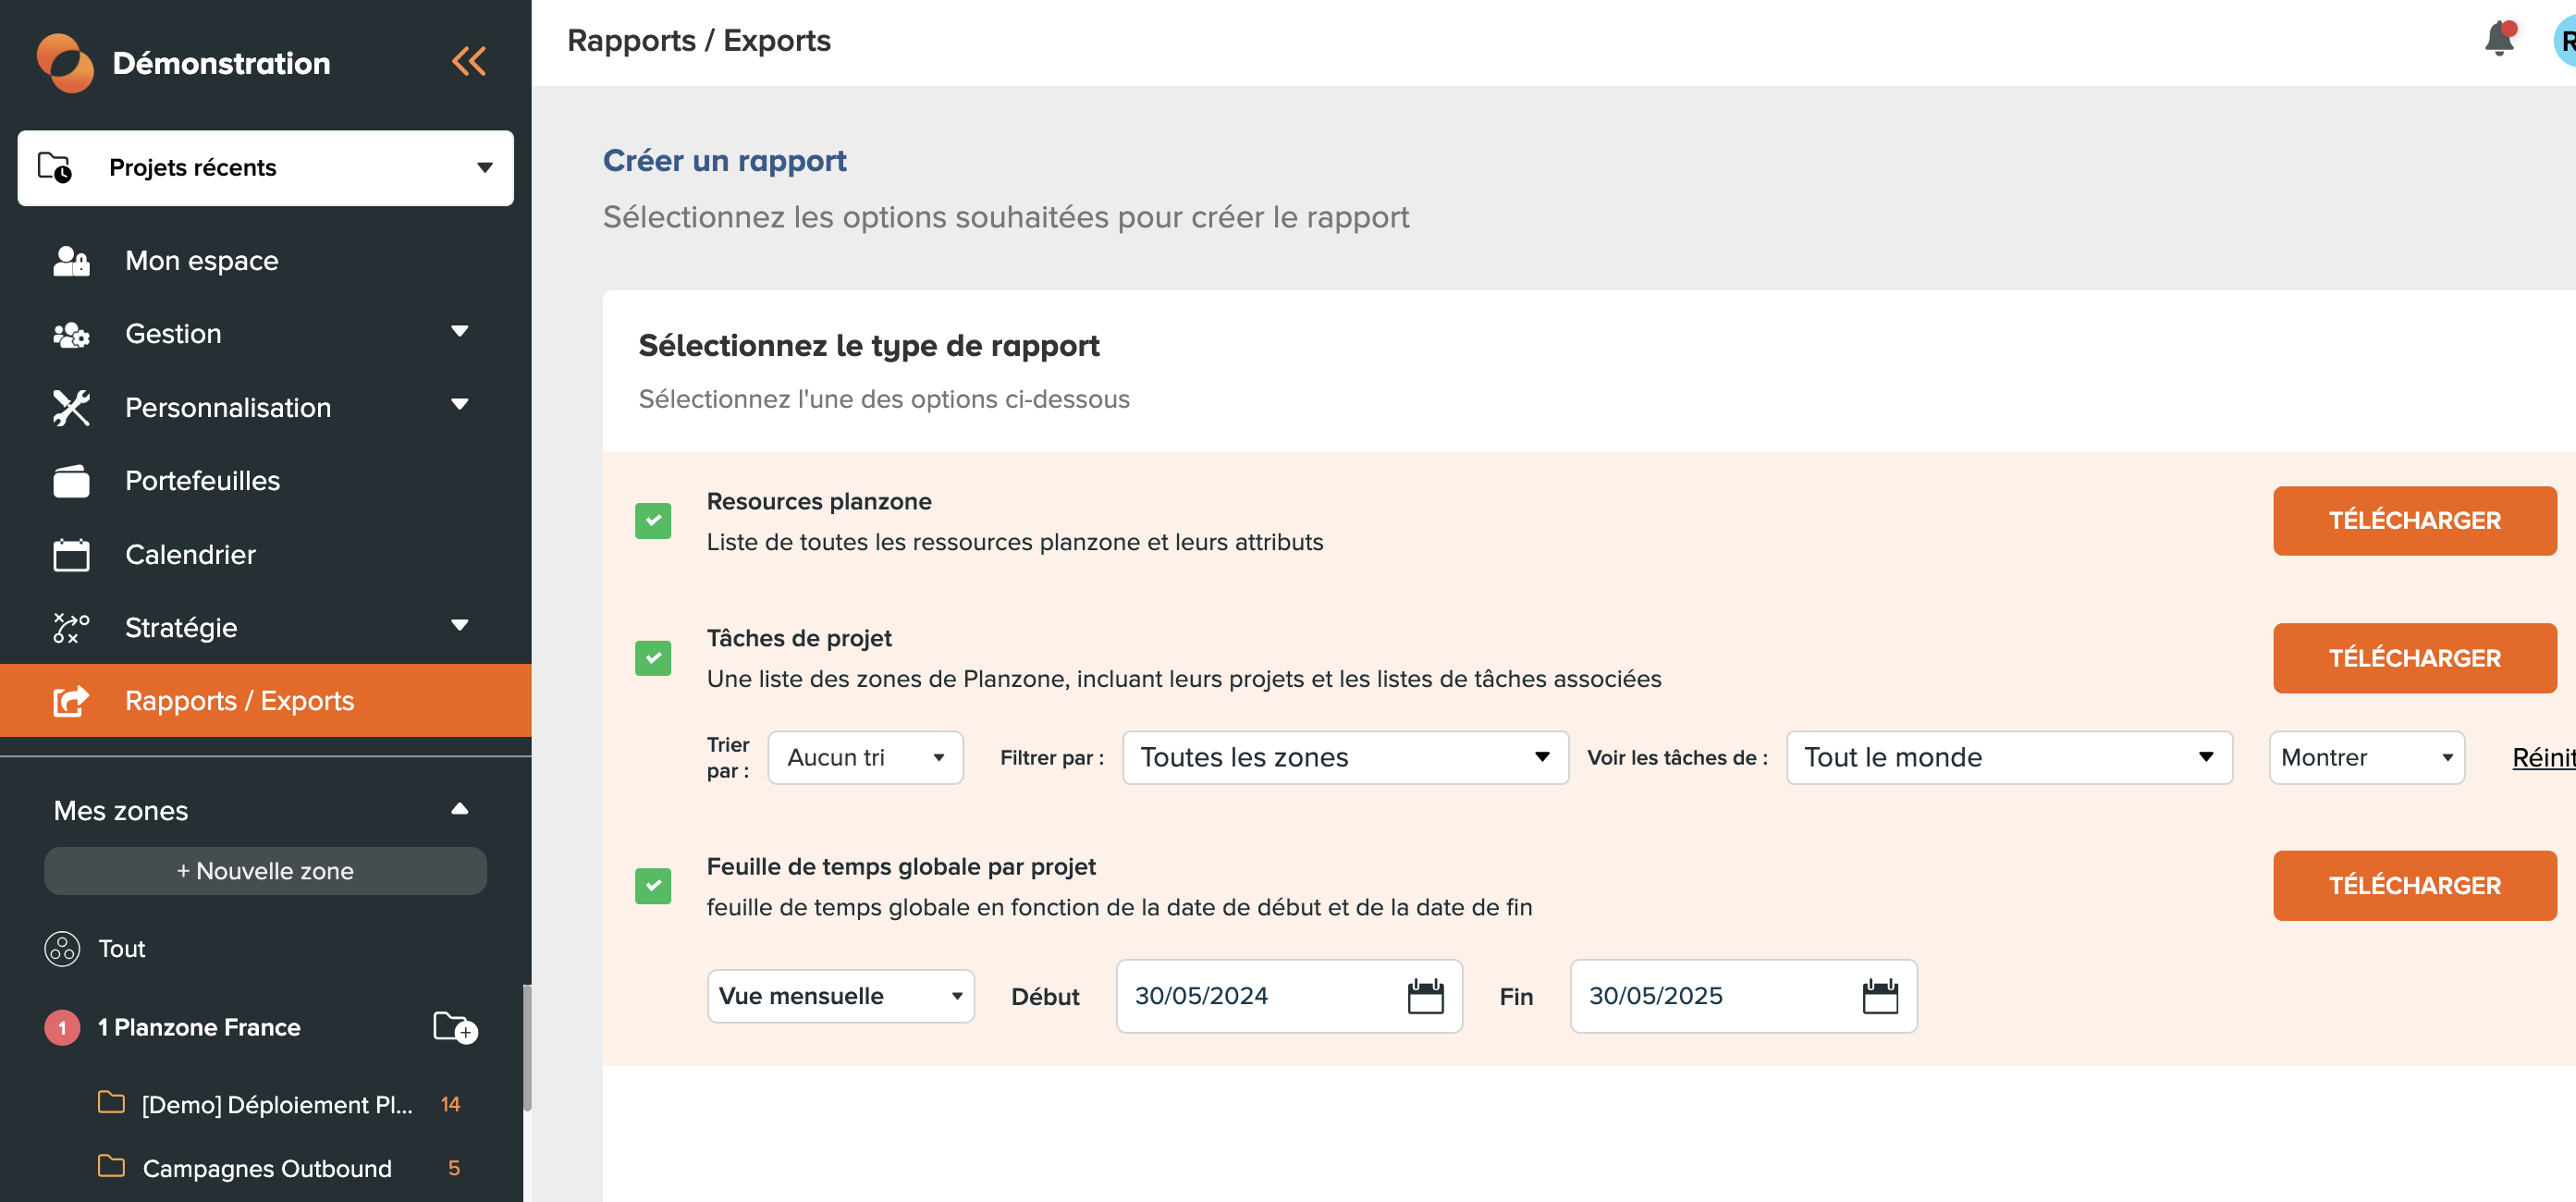The height and width of the screenshot is (1202, 2576).
Task: Open the Projets récents dropdown
Action: pyautogui.click(x=265, y=168)
